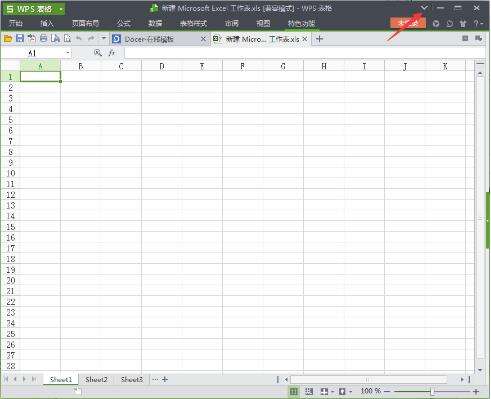Open the WPS 表格 application menu dropdown

[x=61, y=9]
